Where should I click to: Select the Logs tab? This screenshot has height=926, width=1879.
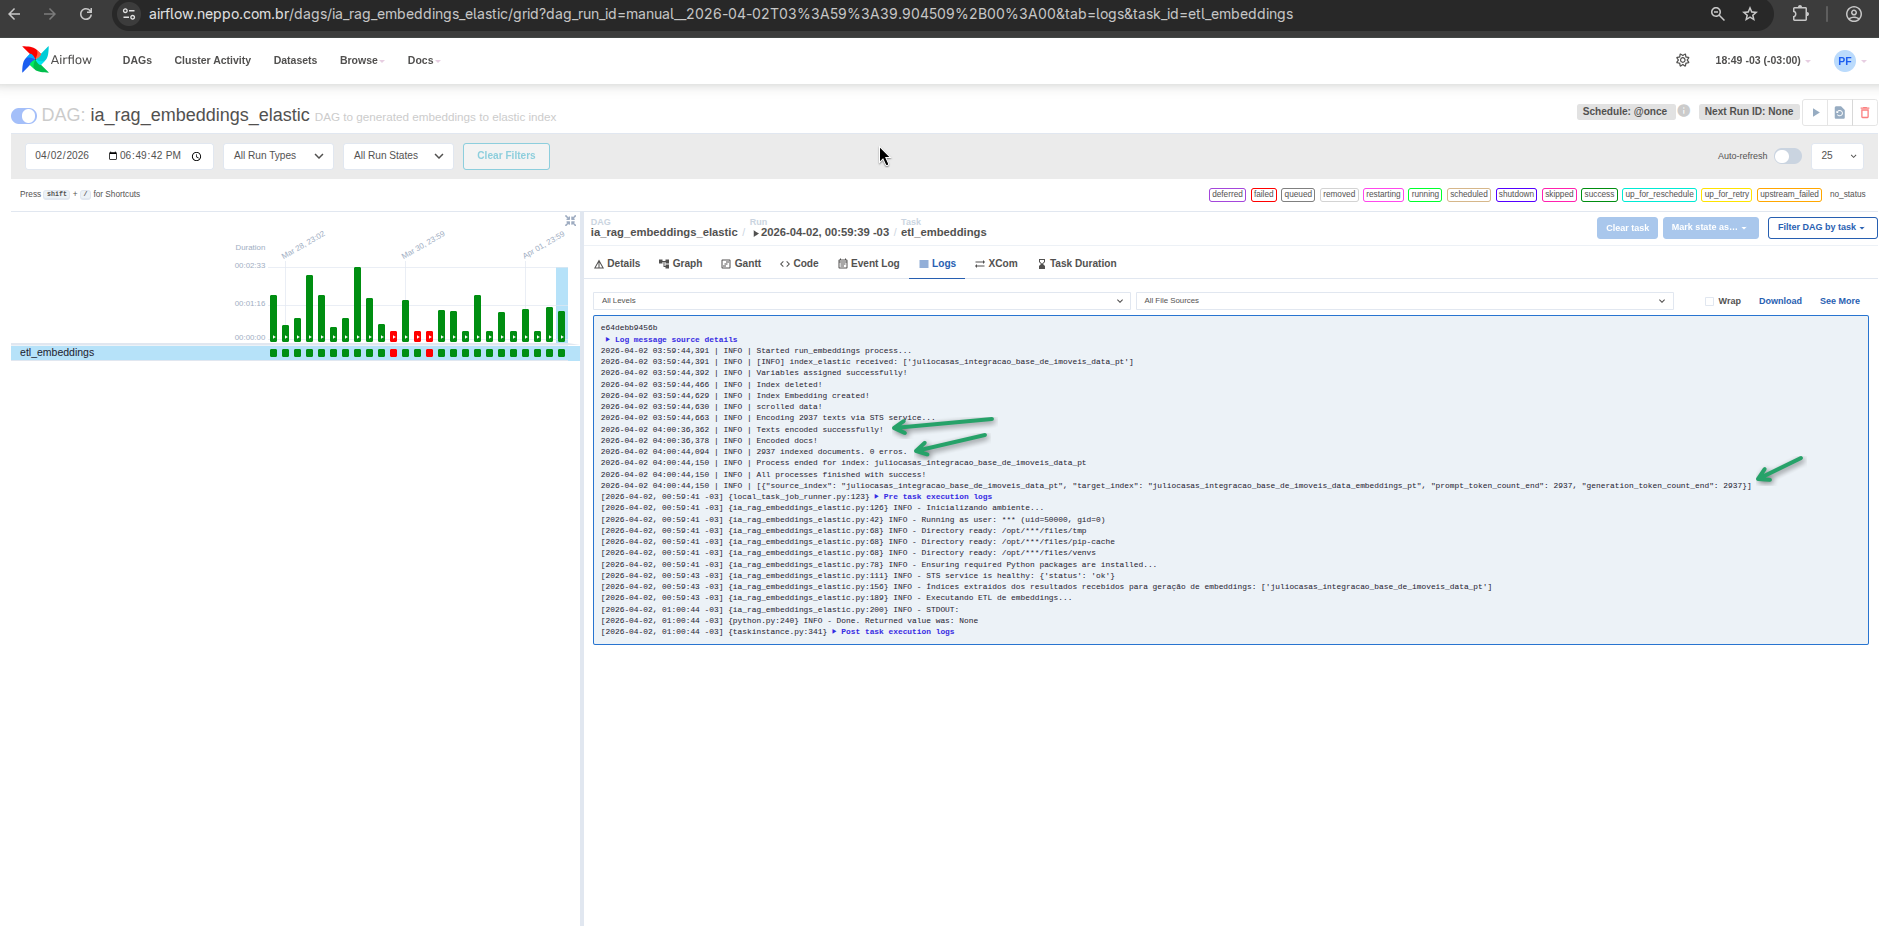pyautogui.click(x=937, y=264)
